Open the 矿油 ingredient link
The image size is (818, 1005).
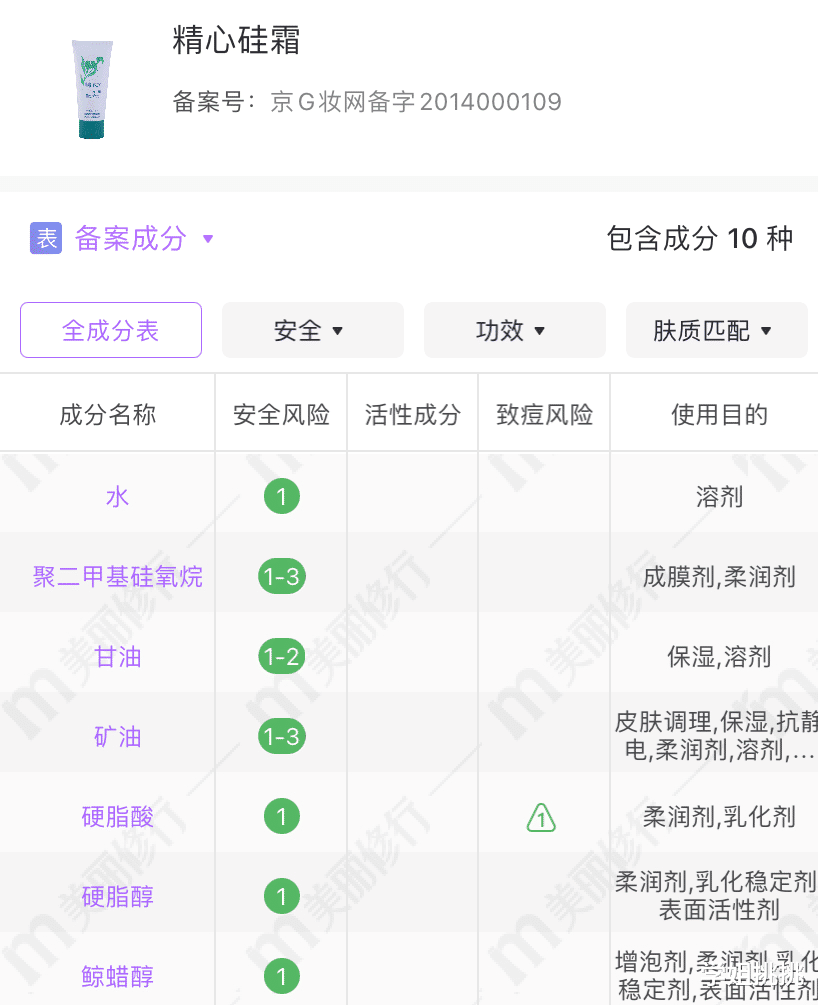118,737
